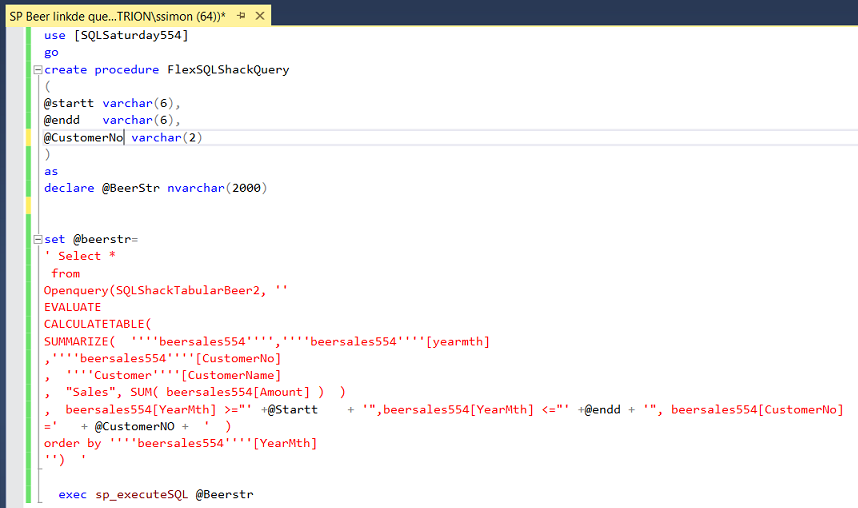This screenshot has height=508, width=858.
Task: Click exec keyword on last line
Action: coord(73,494)
